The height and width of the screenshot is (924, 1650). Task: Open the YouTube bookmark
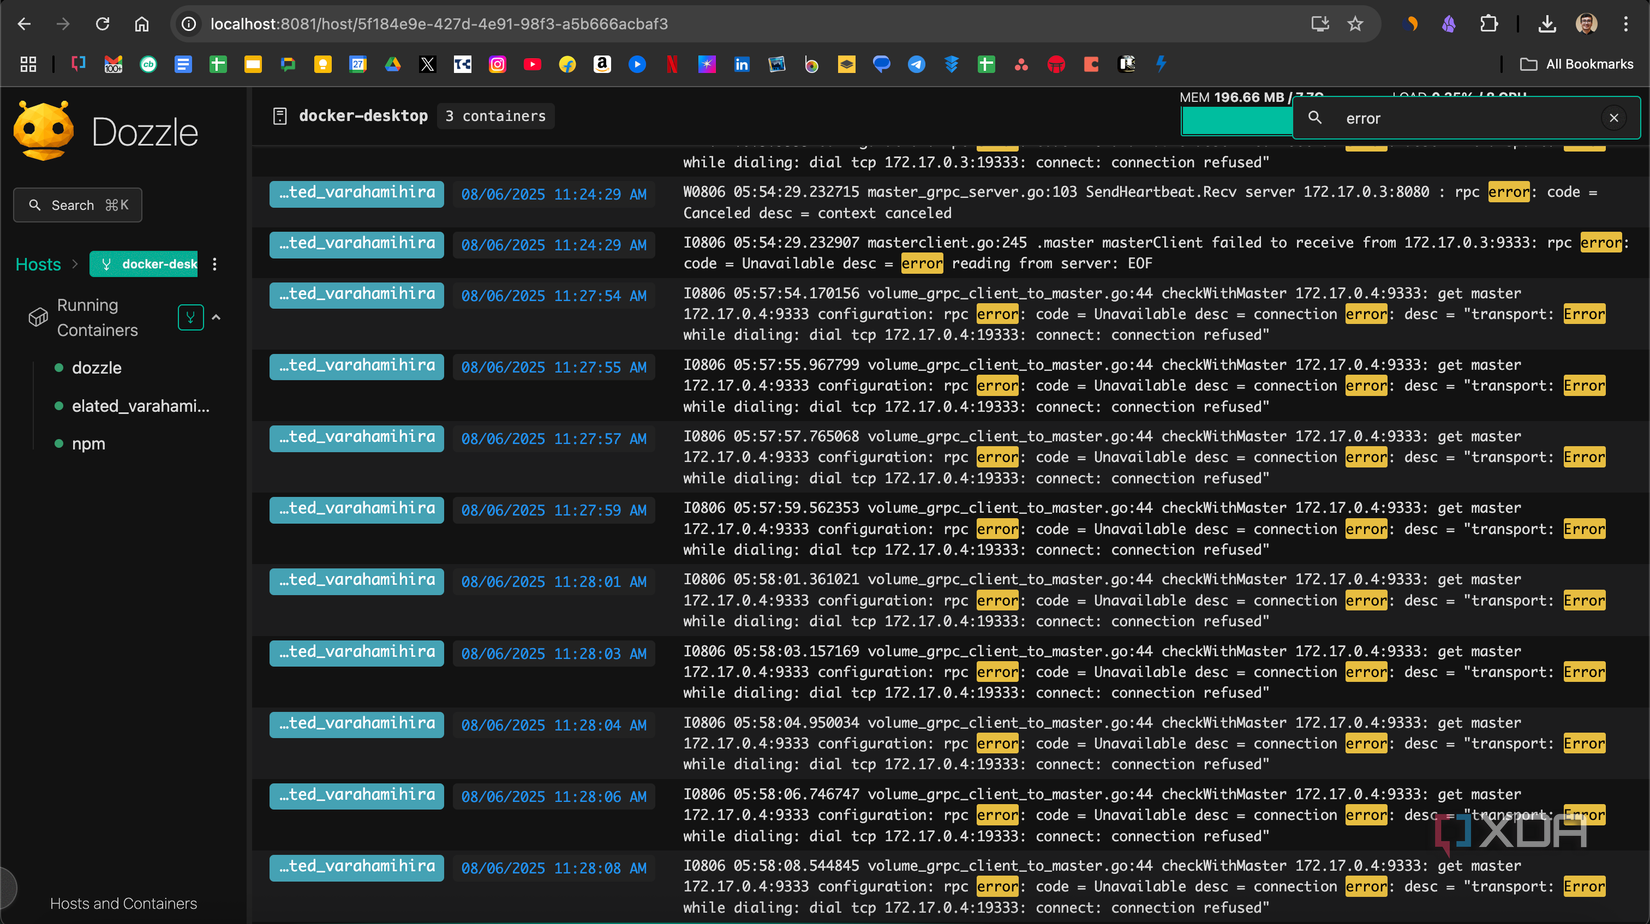tap(532, 64)
